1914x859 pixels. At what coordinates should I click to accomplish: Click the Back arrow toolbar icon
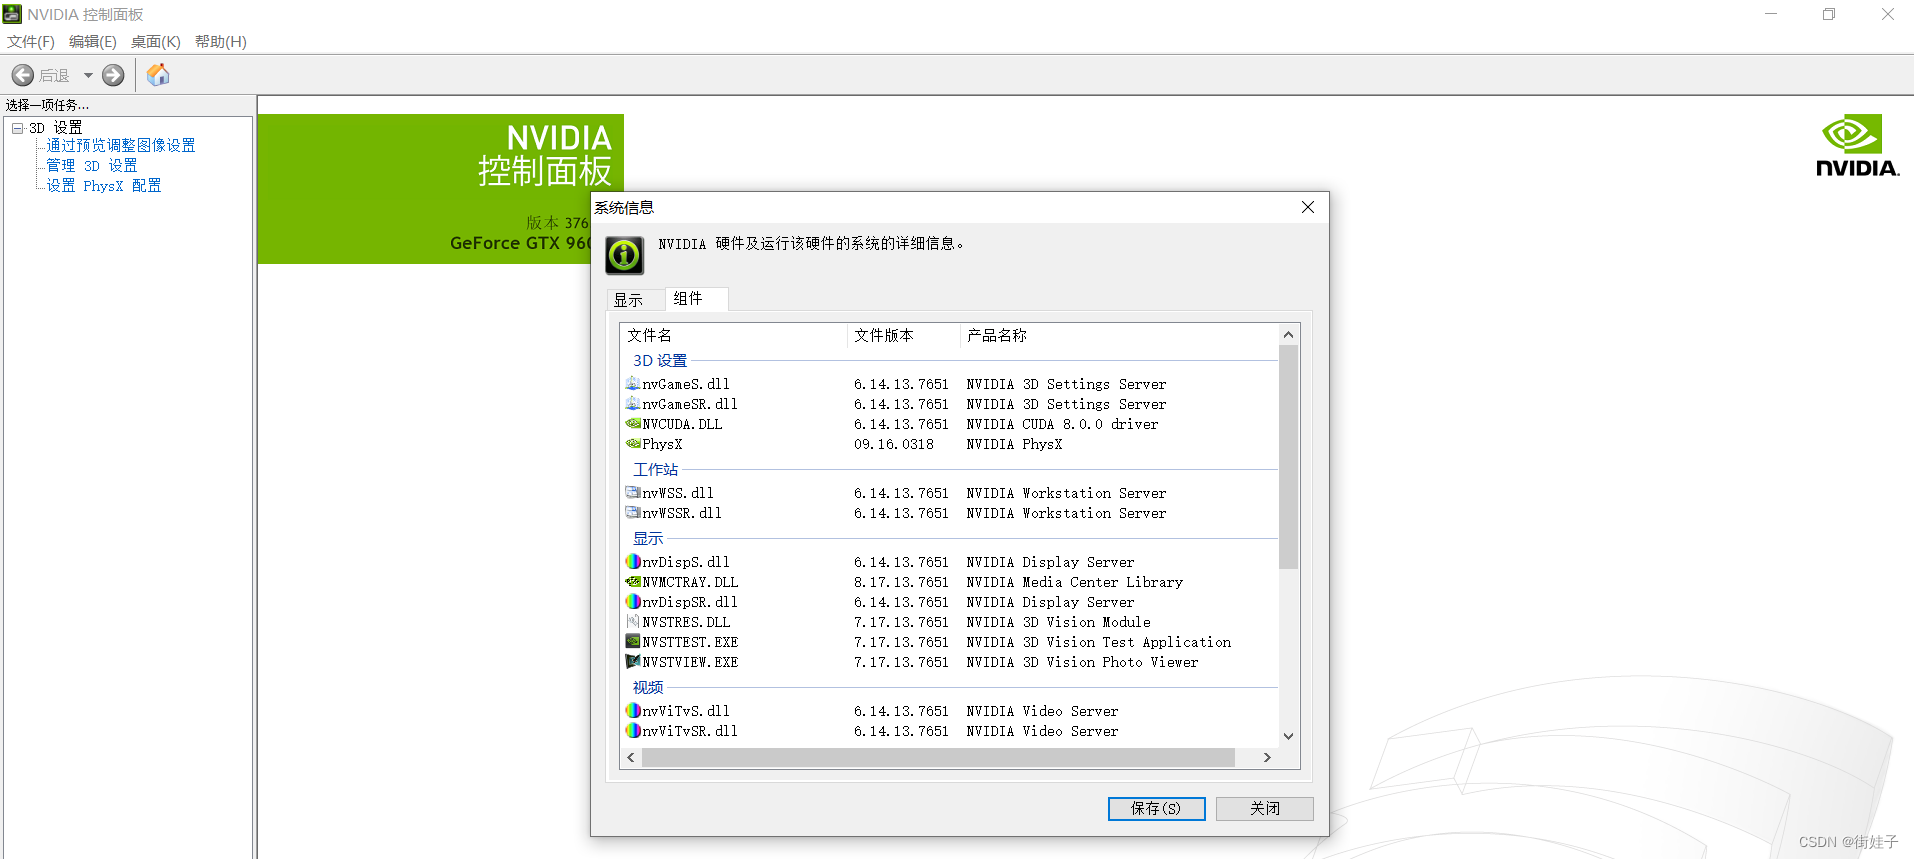click(23, 75)
